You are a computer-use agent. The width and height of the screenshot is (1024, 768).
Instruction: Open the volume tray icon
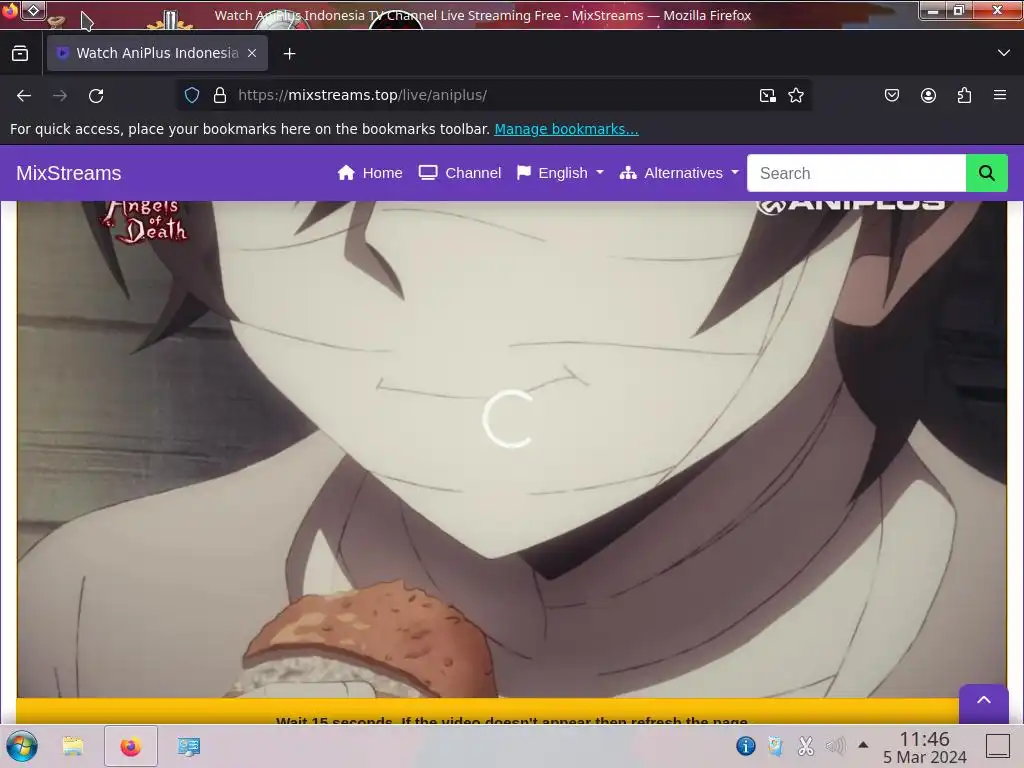(835, 745)
